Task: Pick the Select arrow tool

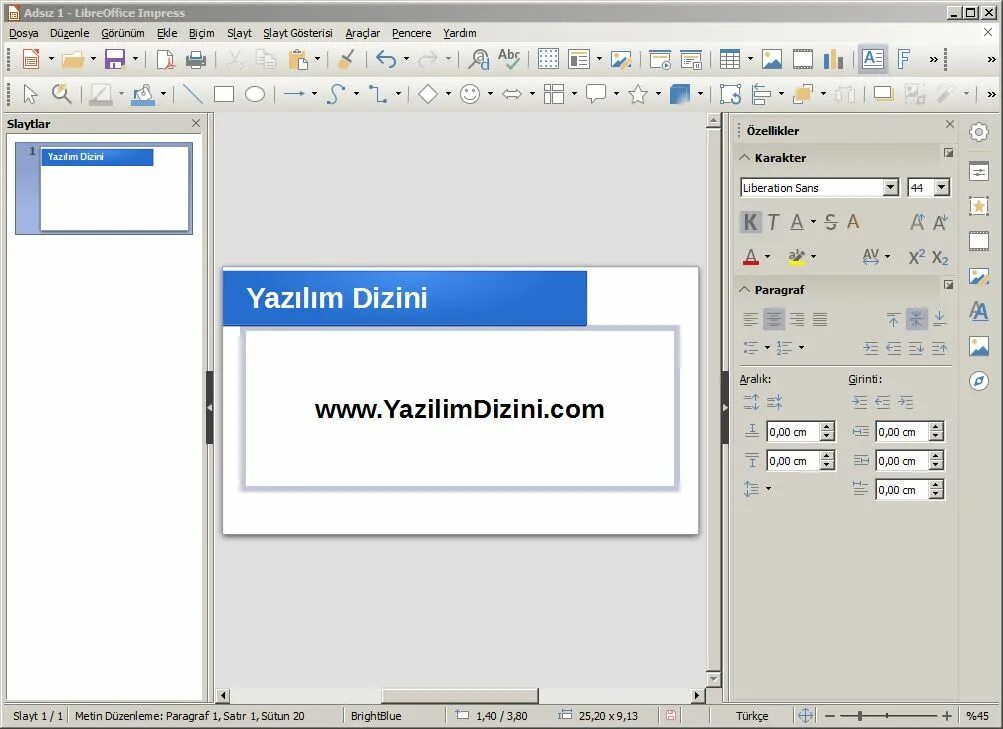Action: (30, 95)
